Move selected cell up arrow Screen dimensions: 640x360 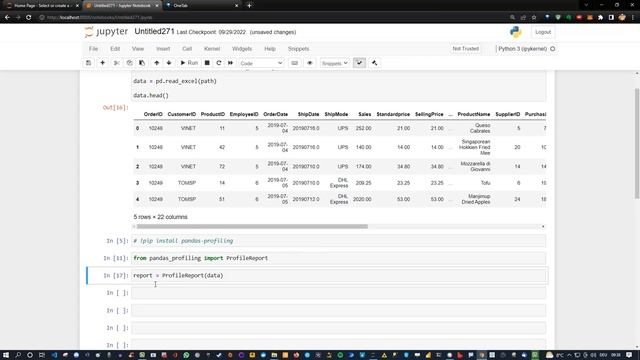click(156, 63)
